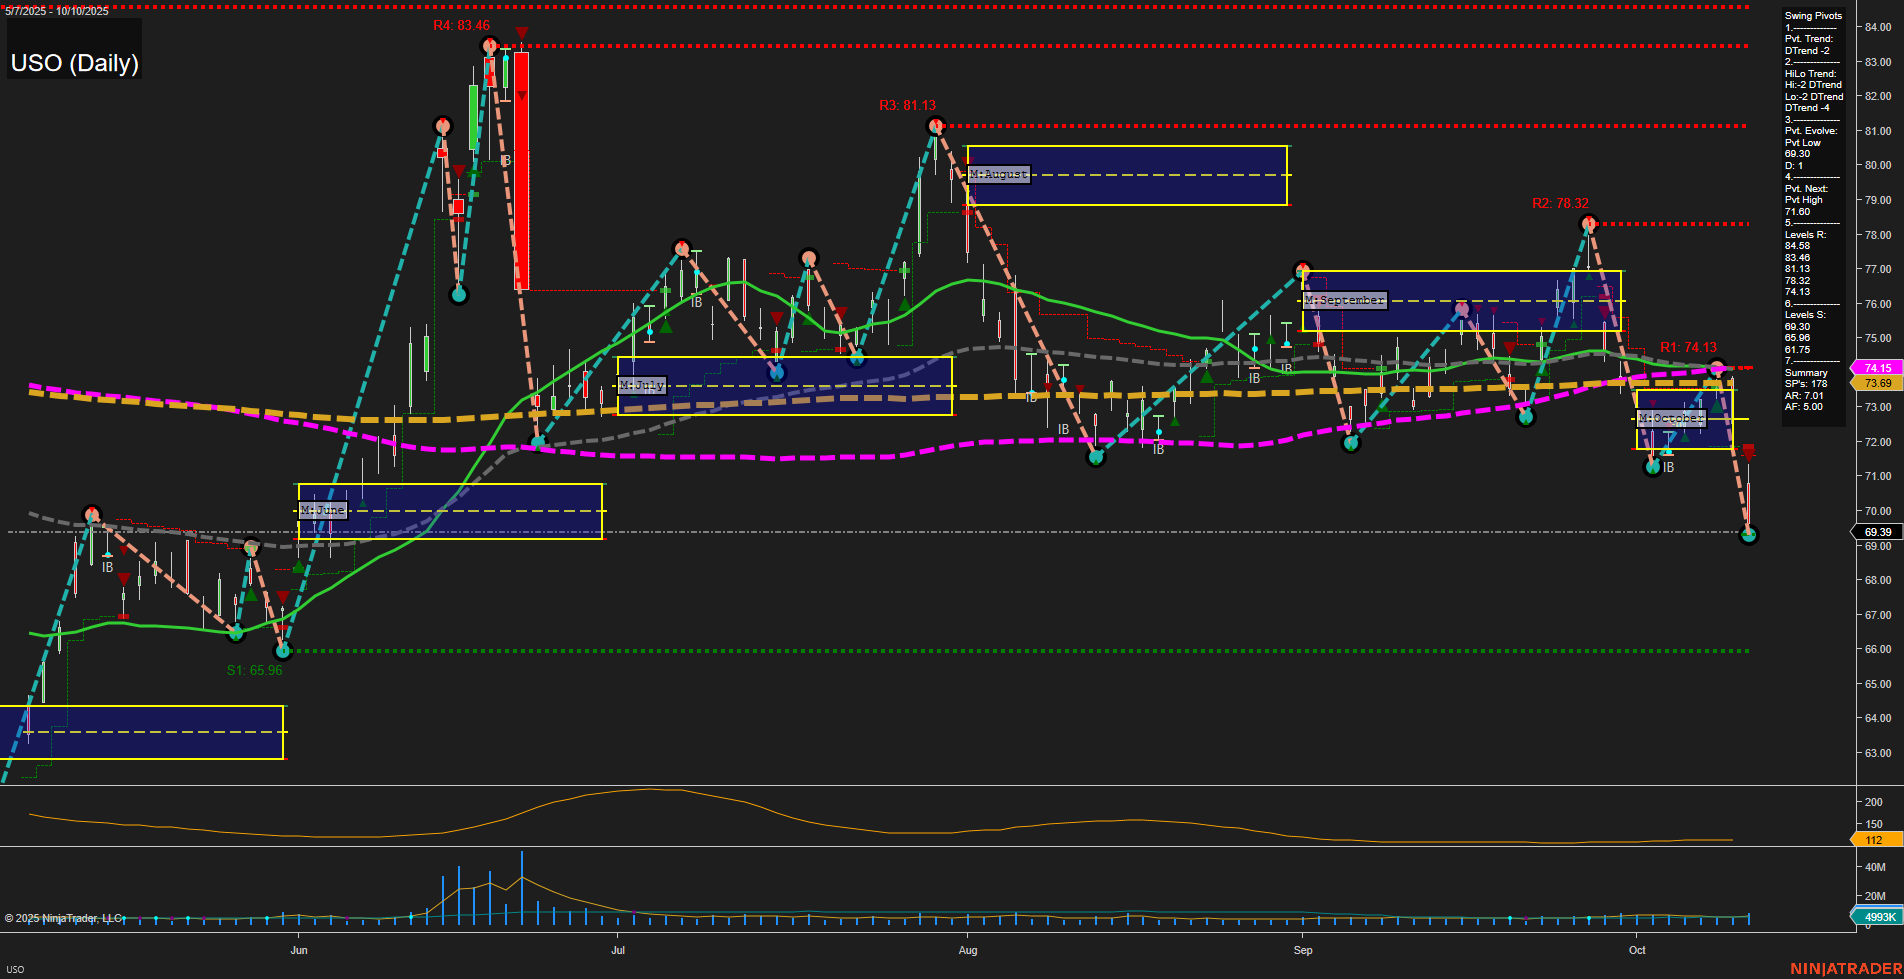The image size is (1904, 979).
Task: Open the Swing Pivots summary panel
Action: [x=1813, y=15]
